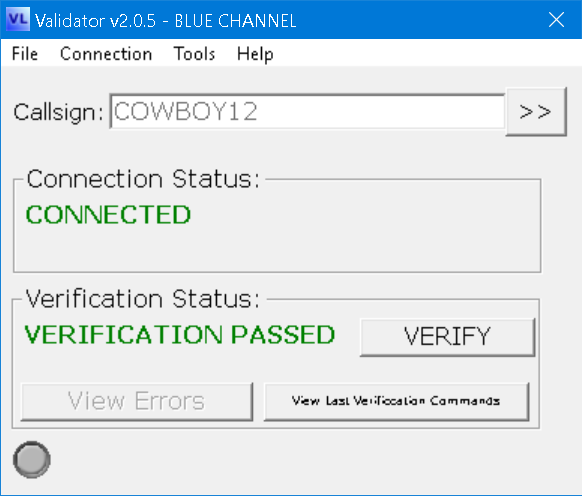Click the >> button beside the callsign
This screenshot has height=496, width=582.
tap(536, 112)
